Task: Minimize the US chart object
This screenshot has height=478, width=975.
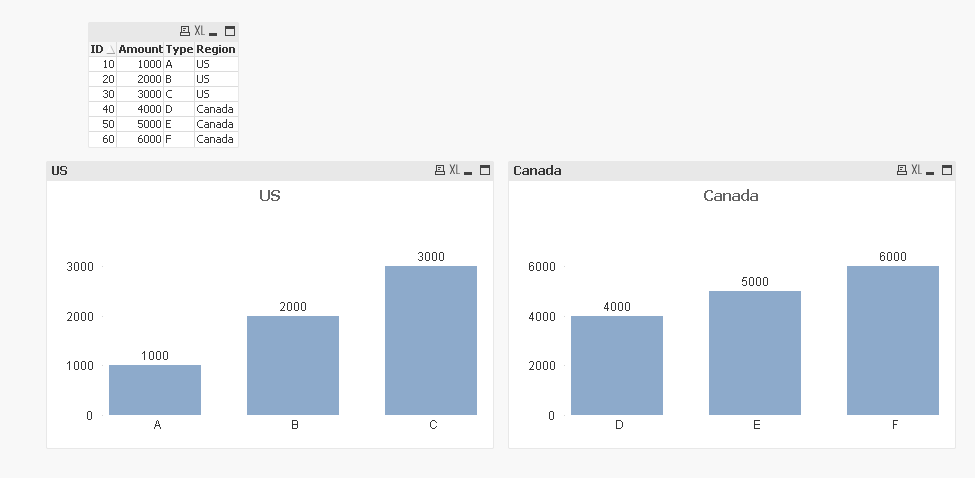Action: click(x=468, y=171)
